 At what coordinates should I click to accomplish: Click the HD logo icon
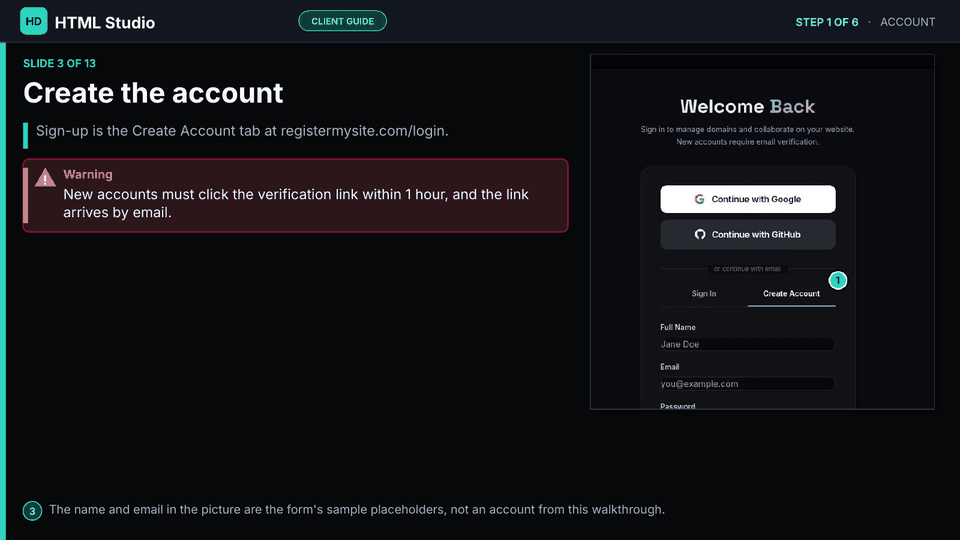(34, 21)
